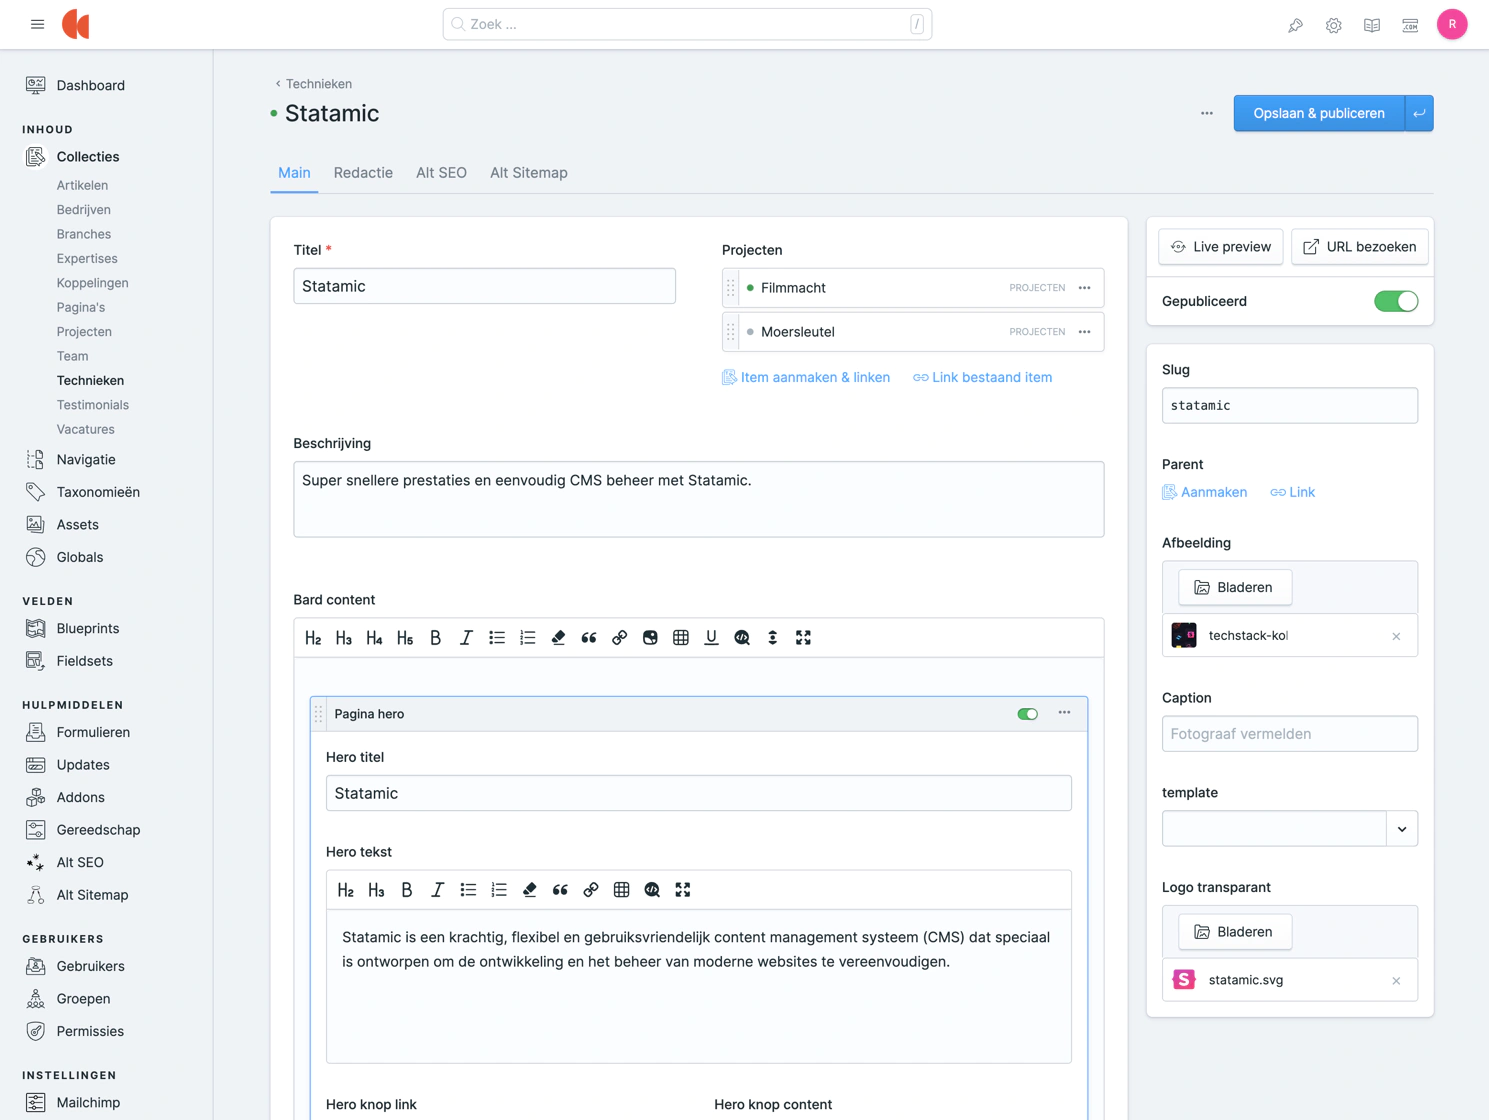Viewport: 1489px width, 1120px height.
Task: Insert link in Bard content toolbar
Action: point(619,638)
